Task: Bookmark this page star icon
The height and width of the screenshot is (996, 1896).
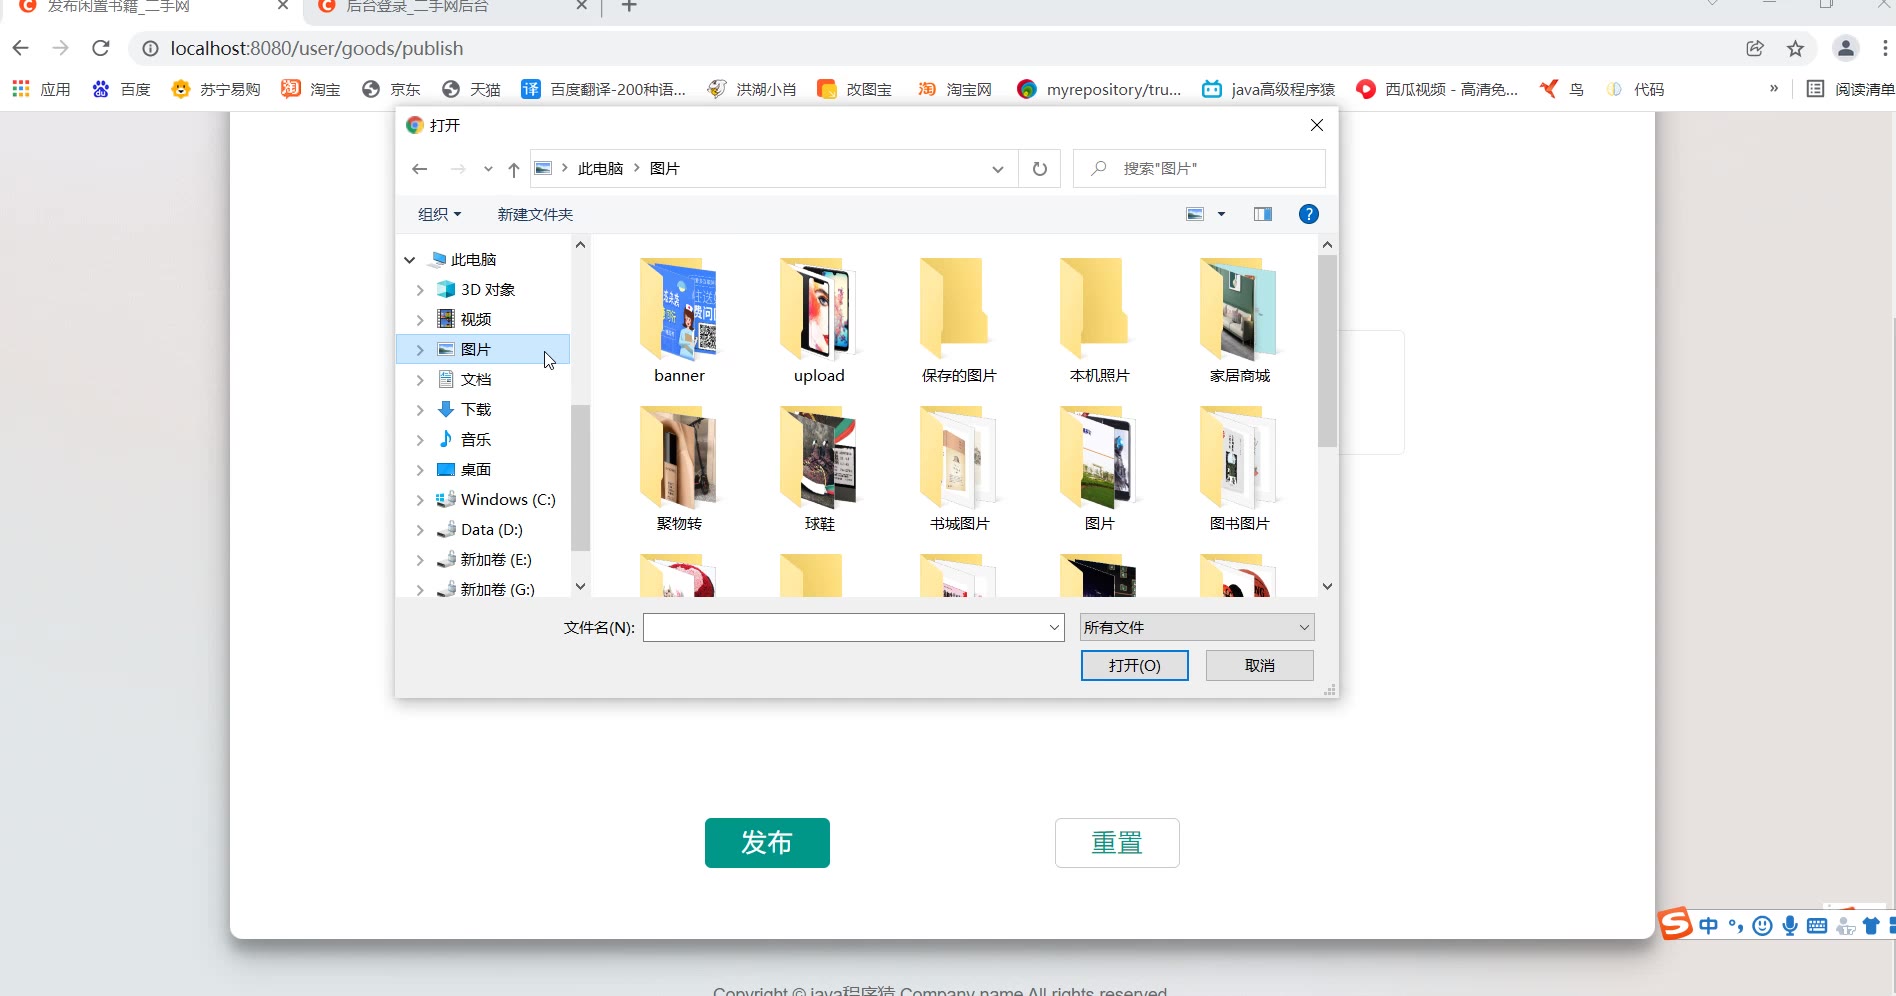Action: click(1795, 48)
